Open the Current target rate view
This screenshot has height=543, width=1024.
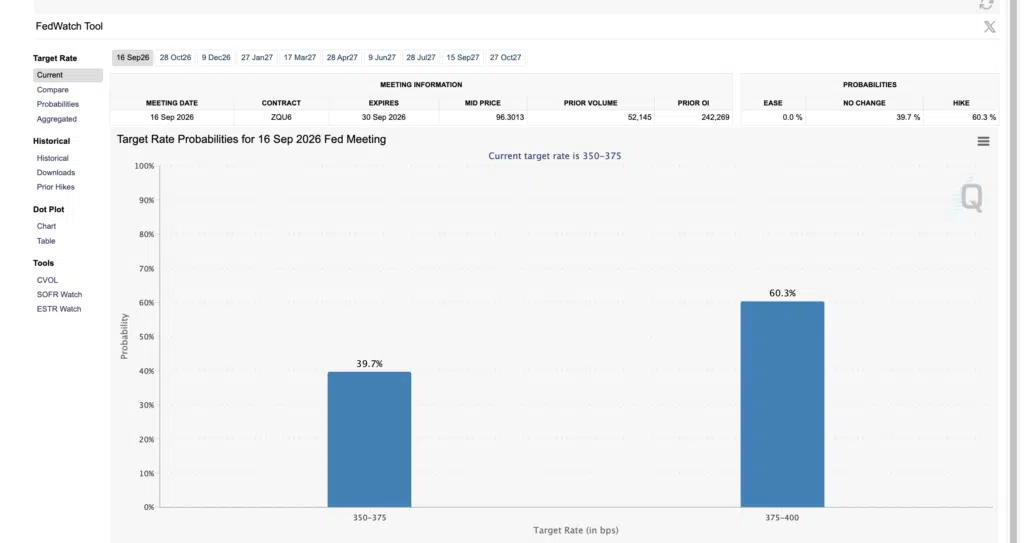point(68,75)
